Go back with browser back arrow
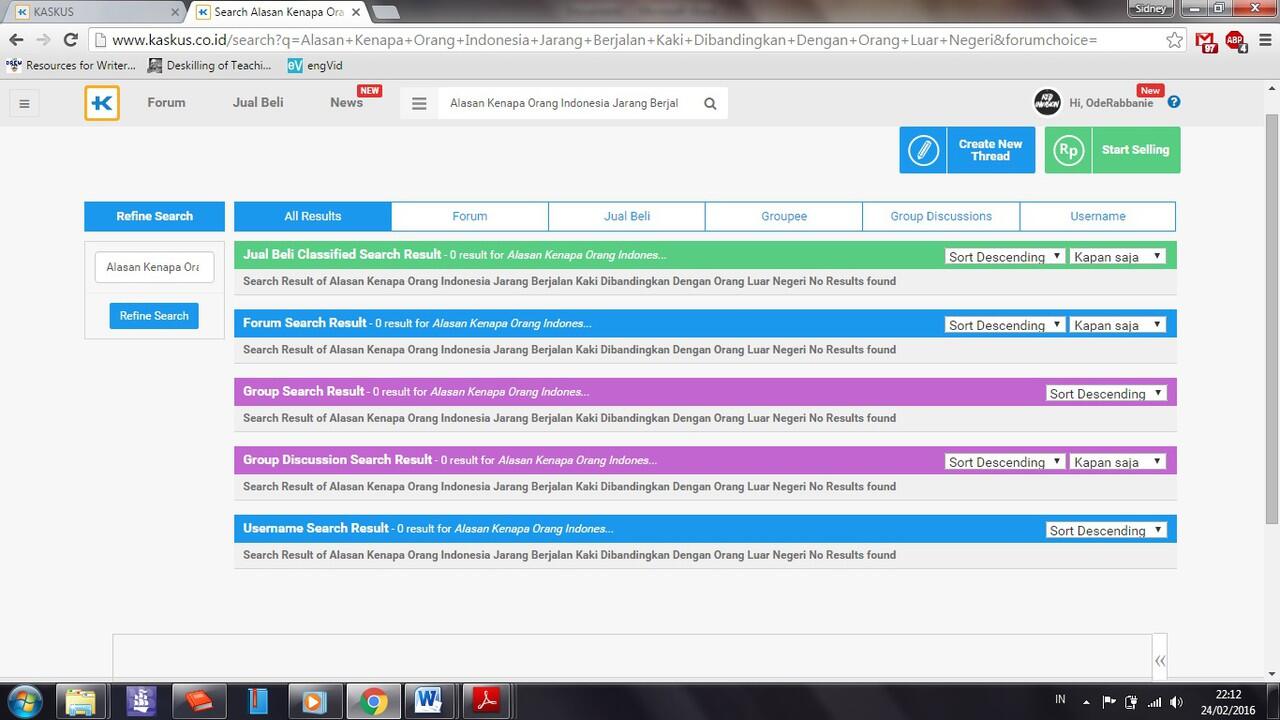1280x720 pixels. tap(16, 40)
